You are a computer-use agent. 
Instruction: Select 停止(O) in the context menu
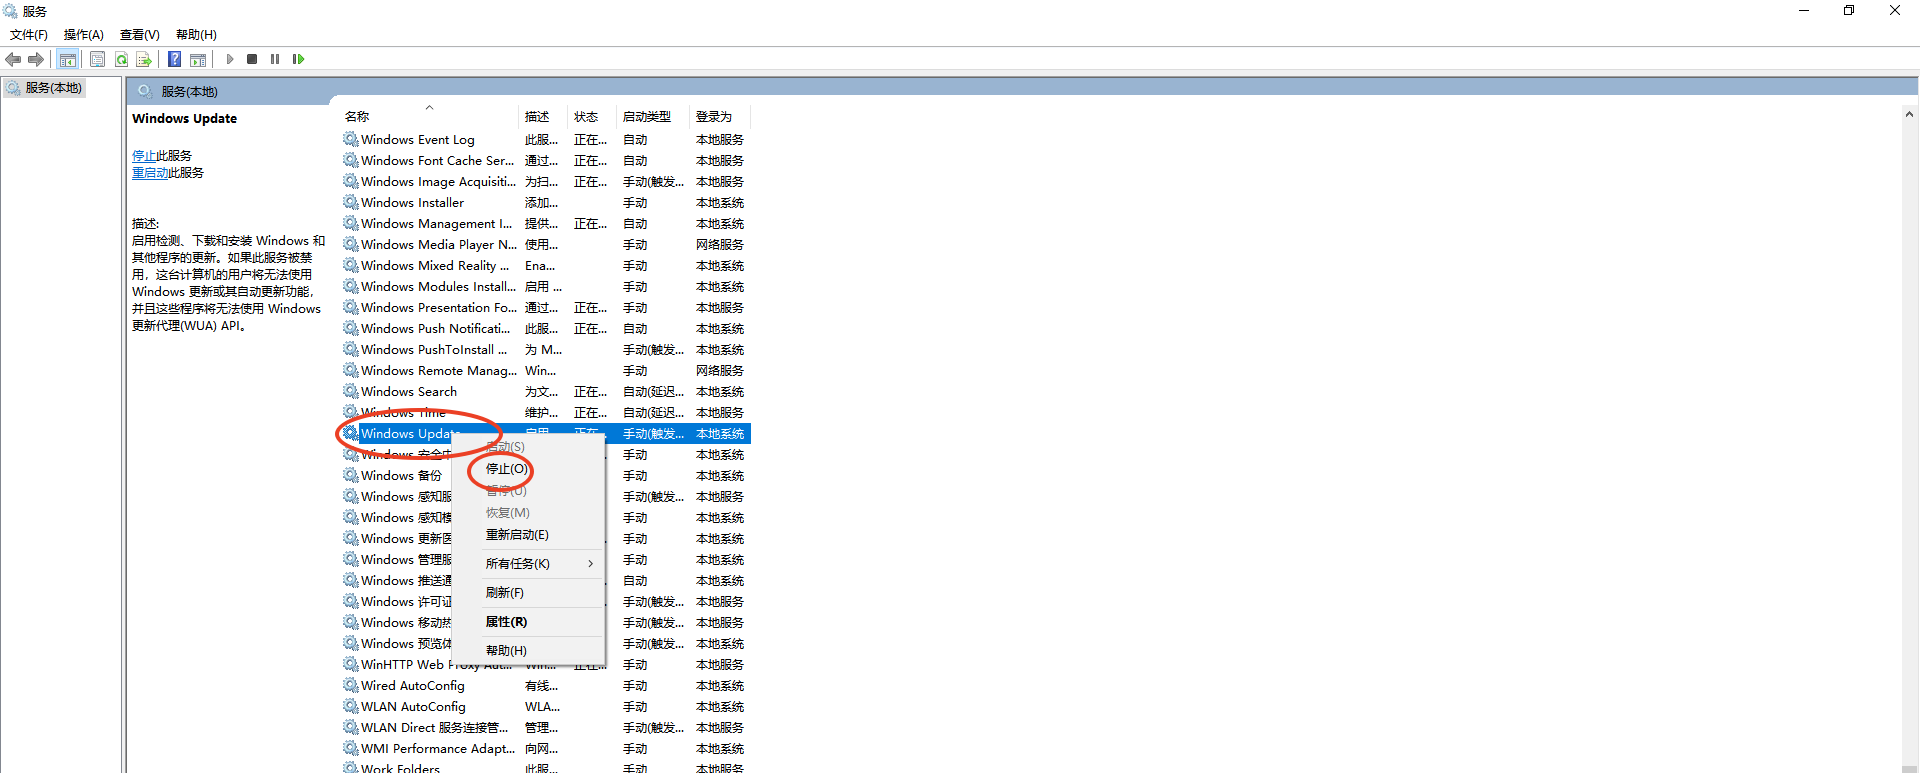pos(506,469)
